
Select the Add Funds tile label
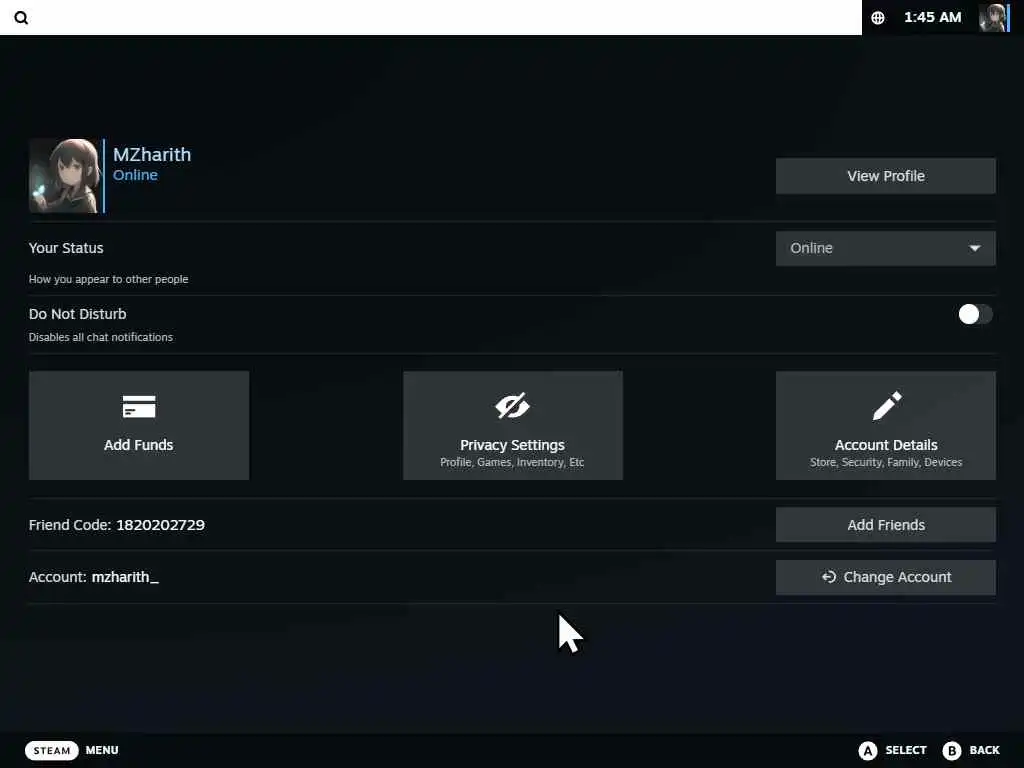coord(138,445)
